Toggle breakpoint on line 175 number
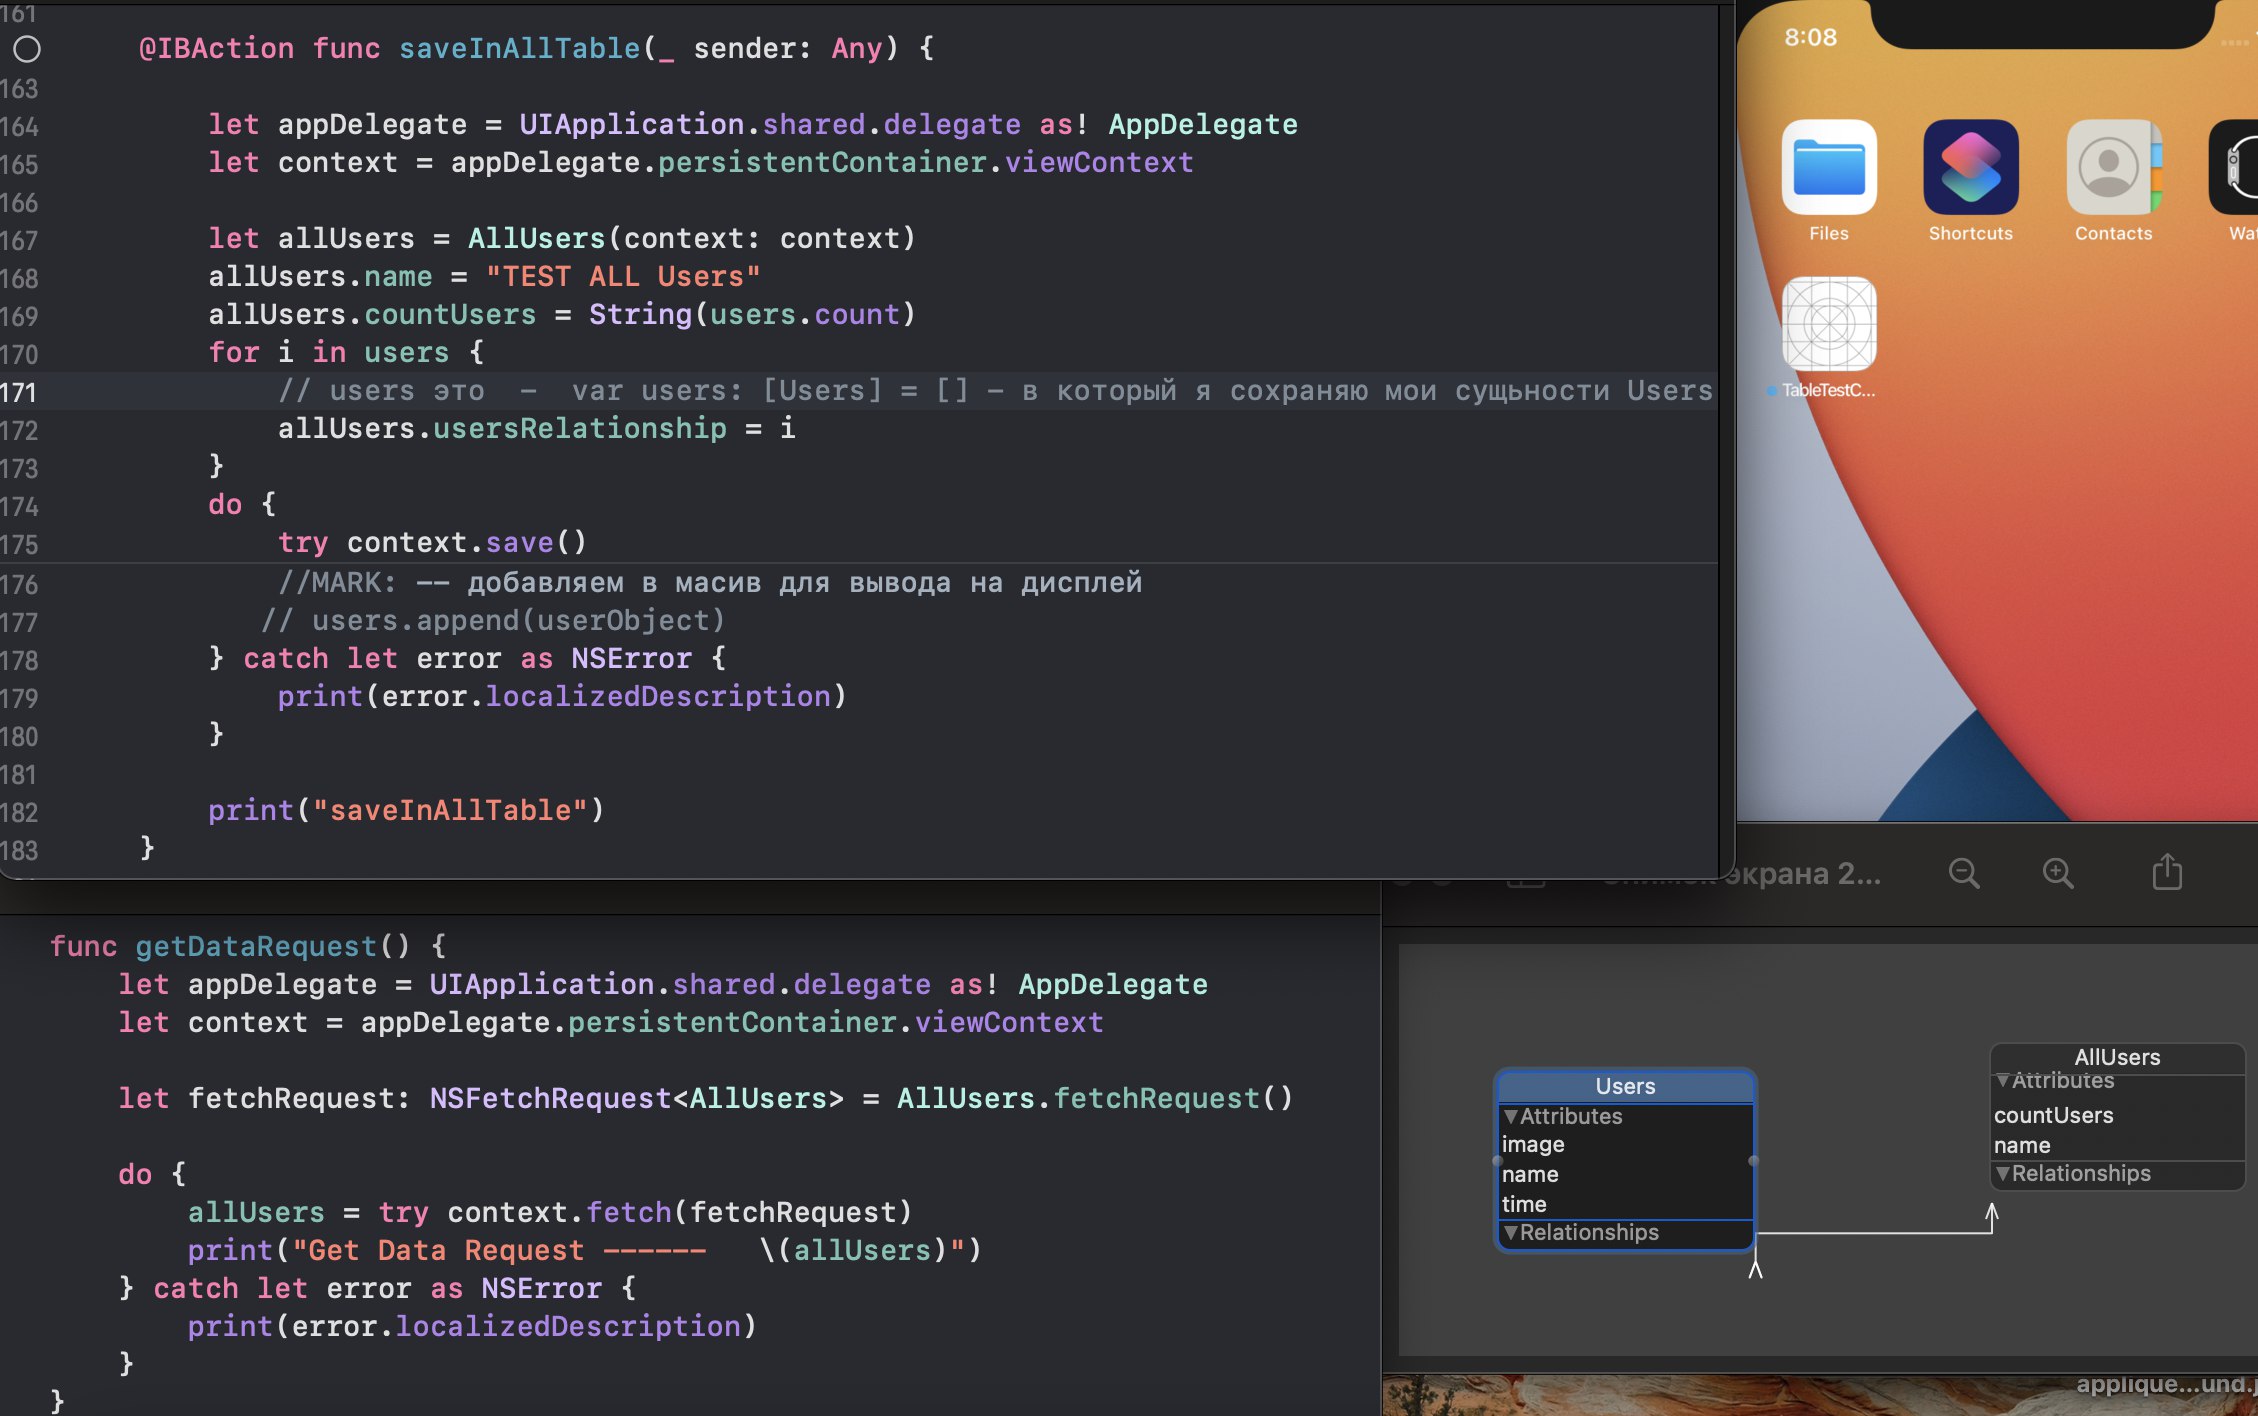 pos(19,544)
